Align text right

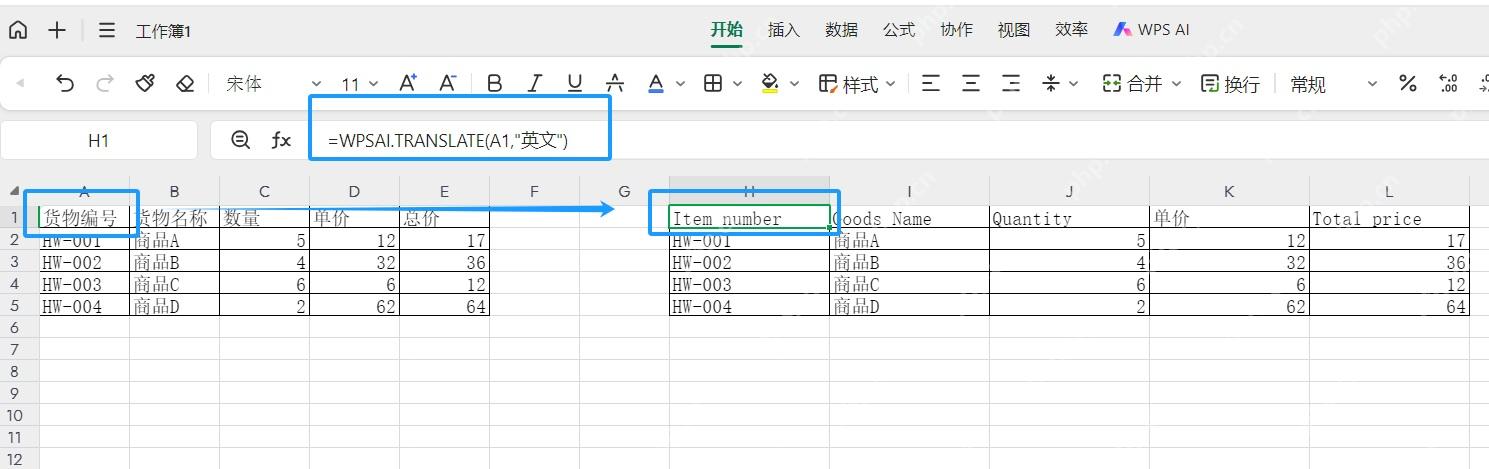pos(1011,84)
